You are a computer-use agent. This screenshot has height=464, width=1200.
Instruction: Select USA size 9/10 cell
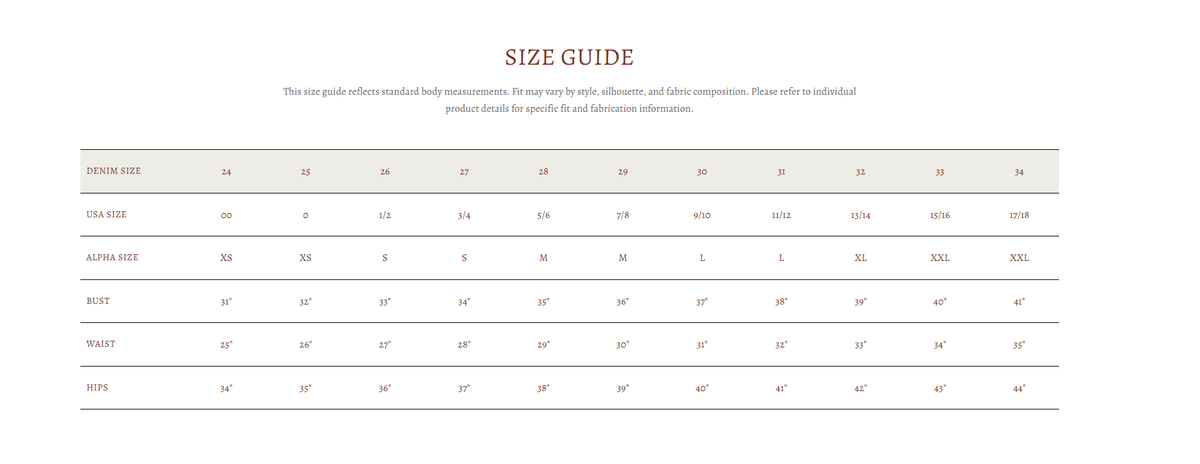tap(702, 215)
